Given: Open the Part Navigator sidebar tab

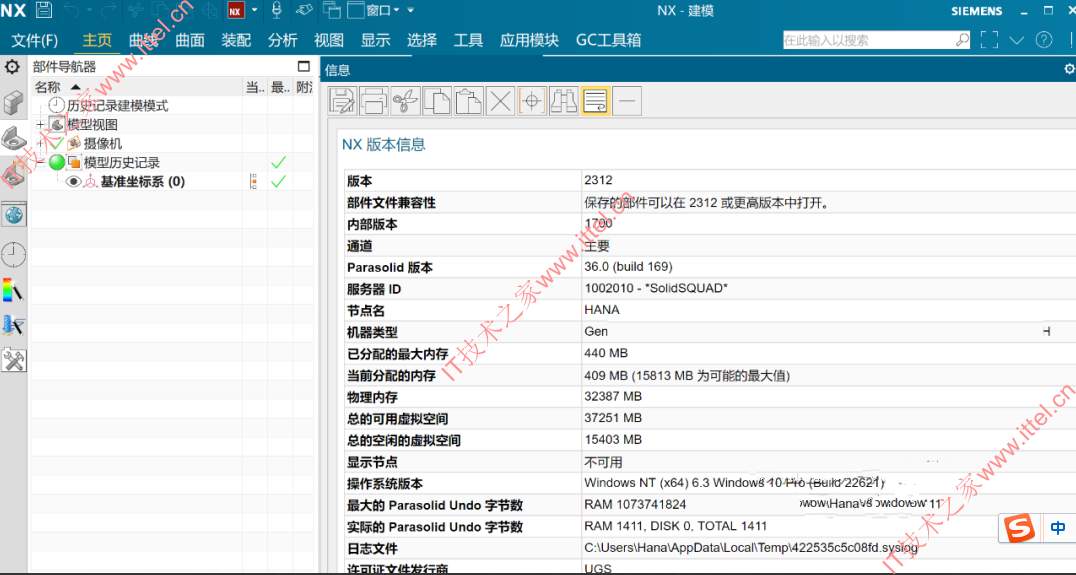Looking at the screenshot, I should pyautogui.click(x=14, y=139).
